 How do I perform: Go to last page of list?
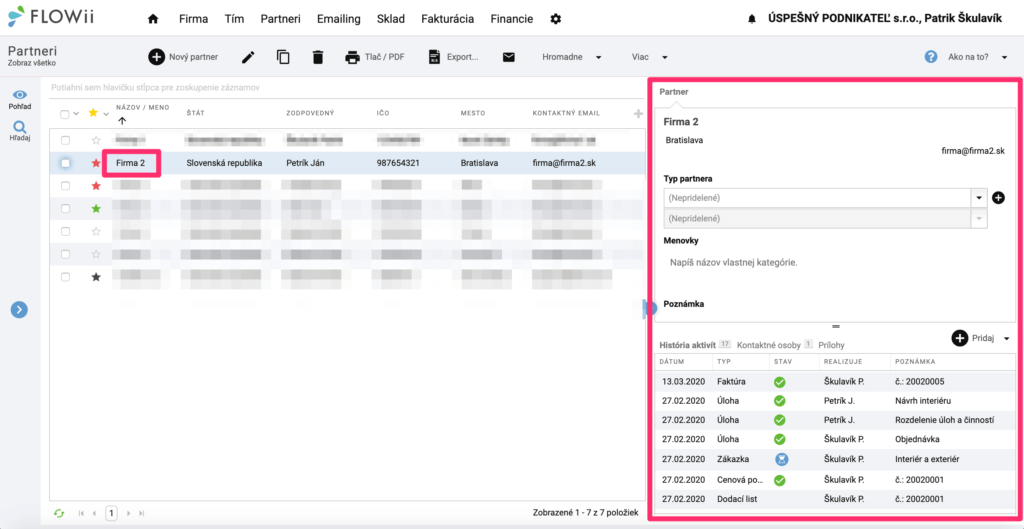(142, 513)
